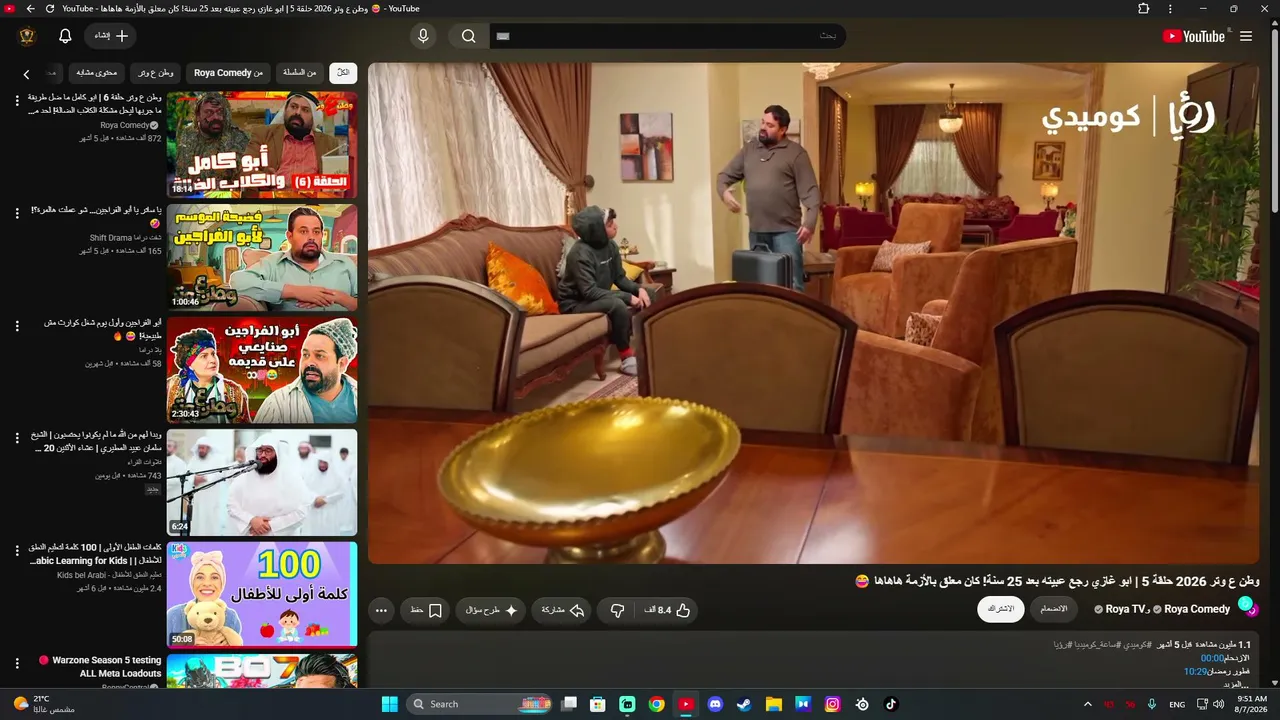Reload the page with refresh button

point(50,9)
